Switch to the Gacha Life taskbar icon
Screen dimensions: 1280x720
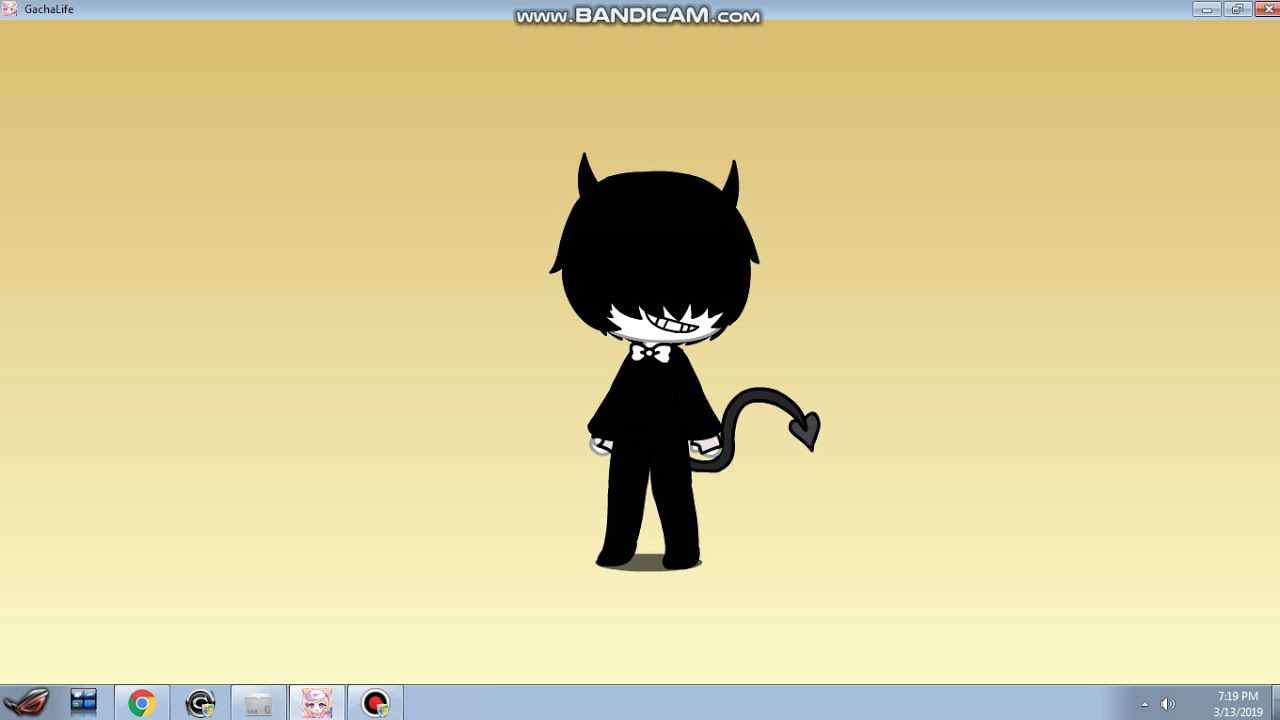(x=317, y=703)
